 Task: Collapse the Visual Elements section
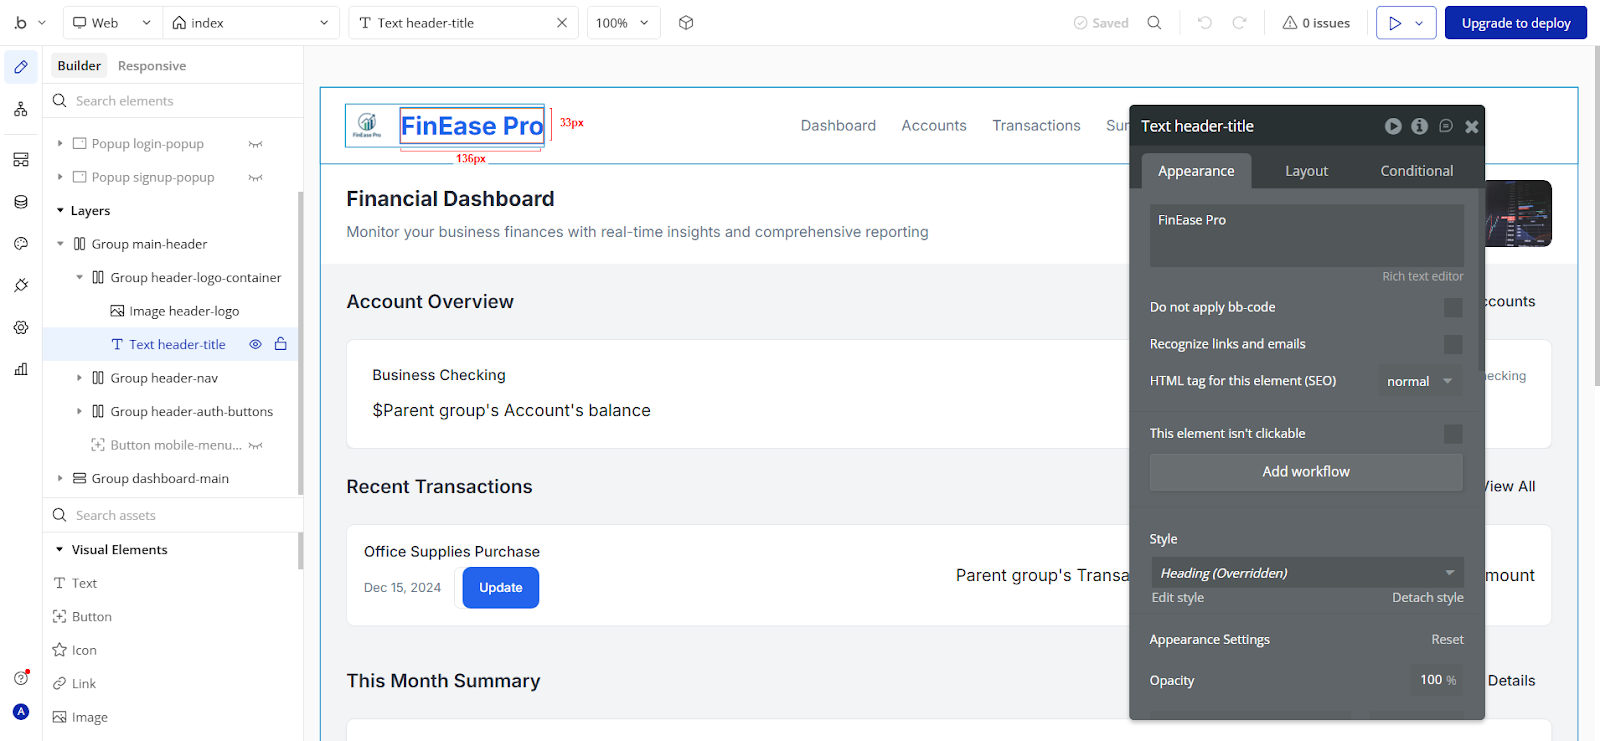(x=60, y=550)
